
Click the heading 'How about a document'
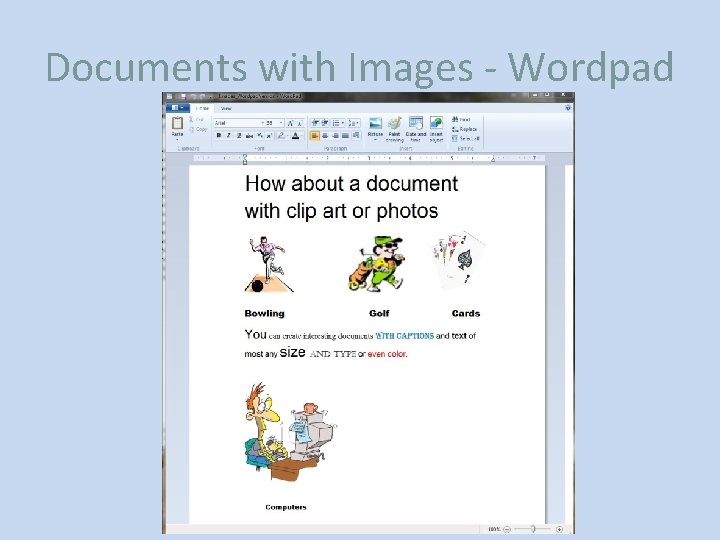[x=351, y=184]
